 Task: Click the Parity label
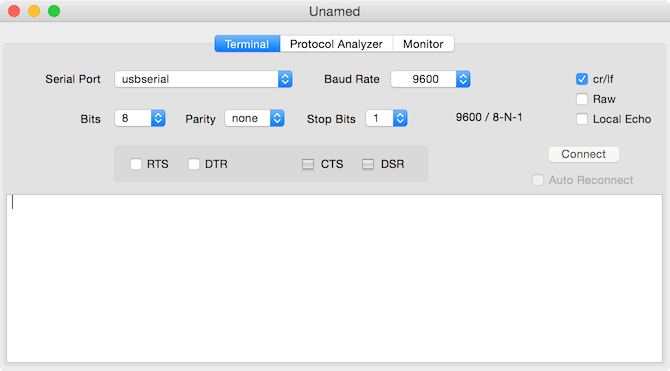pyautogui.click(x=200, y=119)
